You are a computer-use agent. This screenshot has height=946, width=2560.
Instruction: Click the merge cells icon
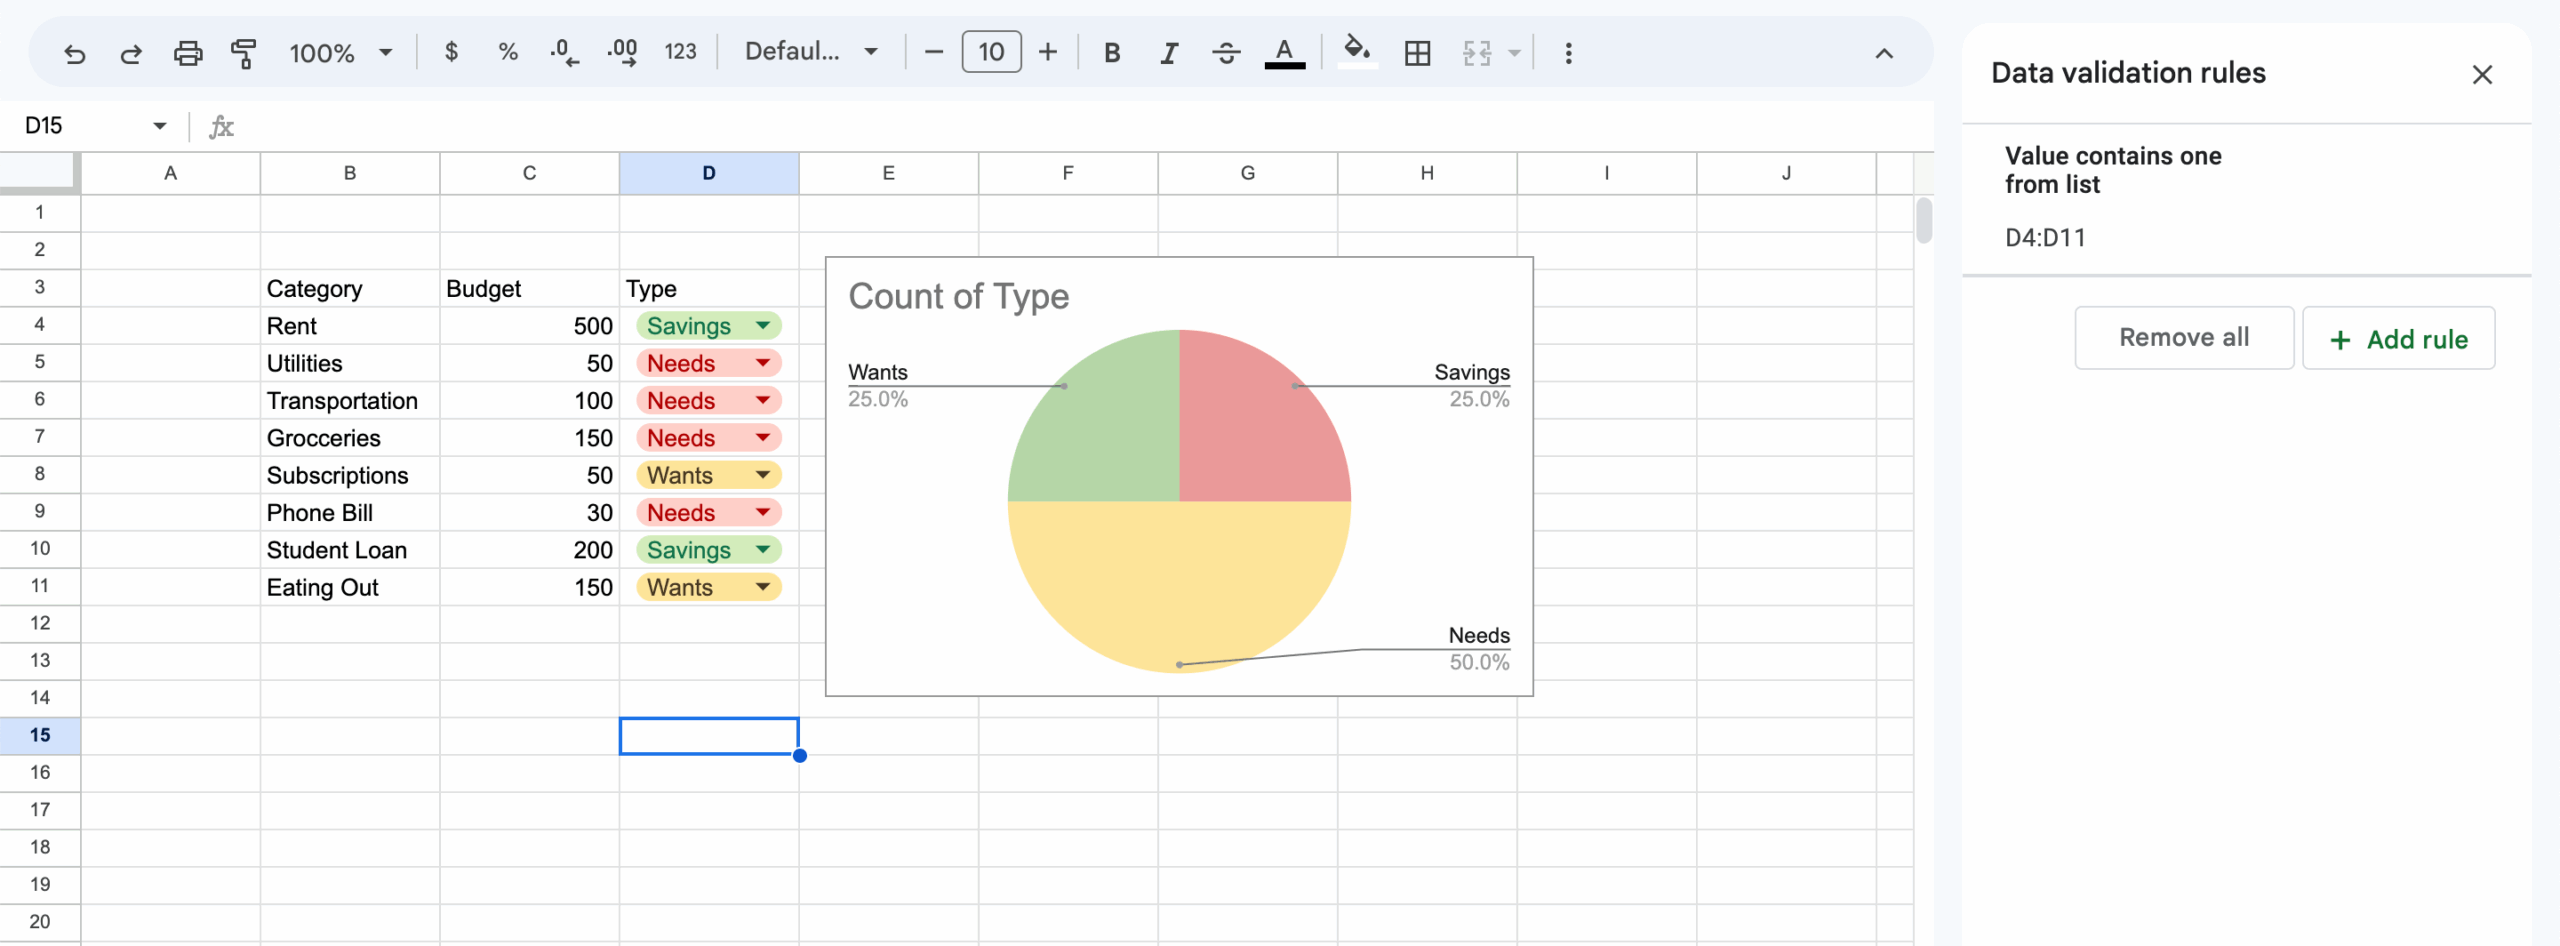1477,53
